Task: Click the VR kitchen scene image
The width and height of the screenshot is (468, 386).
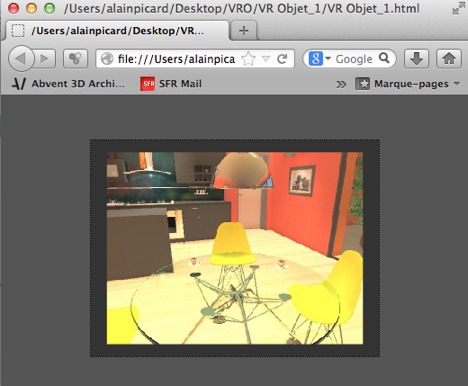Action: 235,248
